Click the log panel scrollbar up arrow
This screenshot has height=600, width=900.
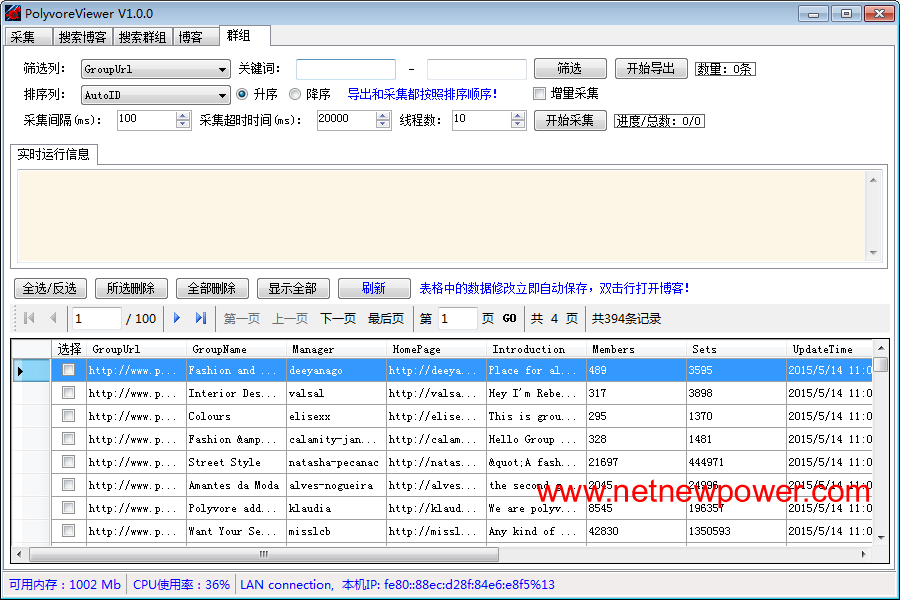[873, 180]
